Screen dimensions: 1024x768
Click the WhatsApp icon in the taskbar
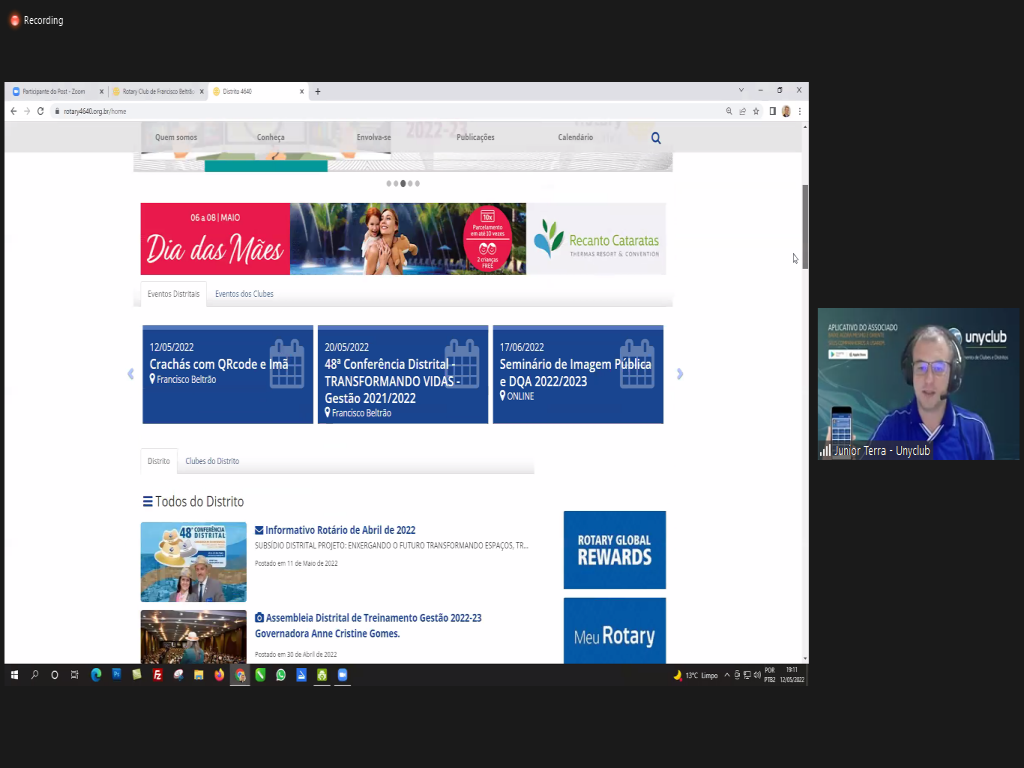coord(281,675)
